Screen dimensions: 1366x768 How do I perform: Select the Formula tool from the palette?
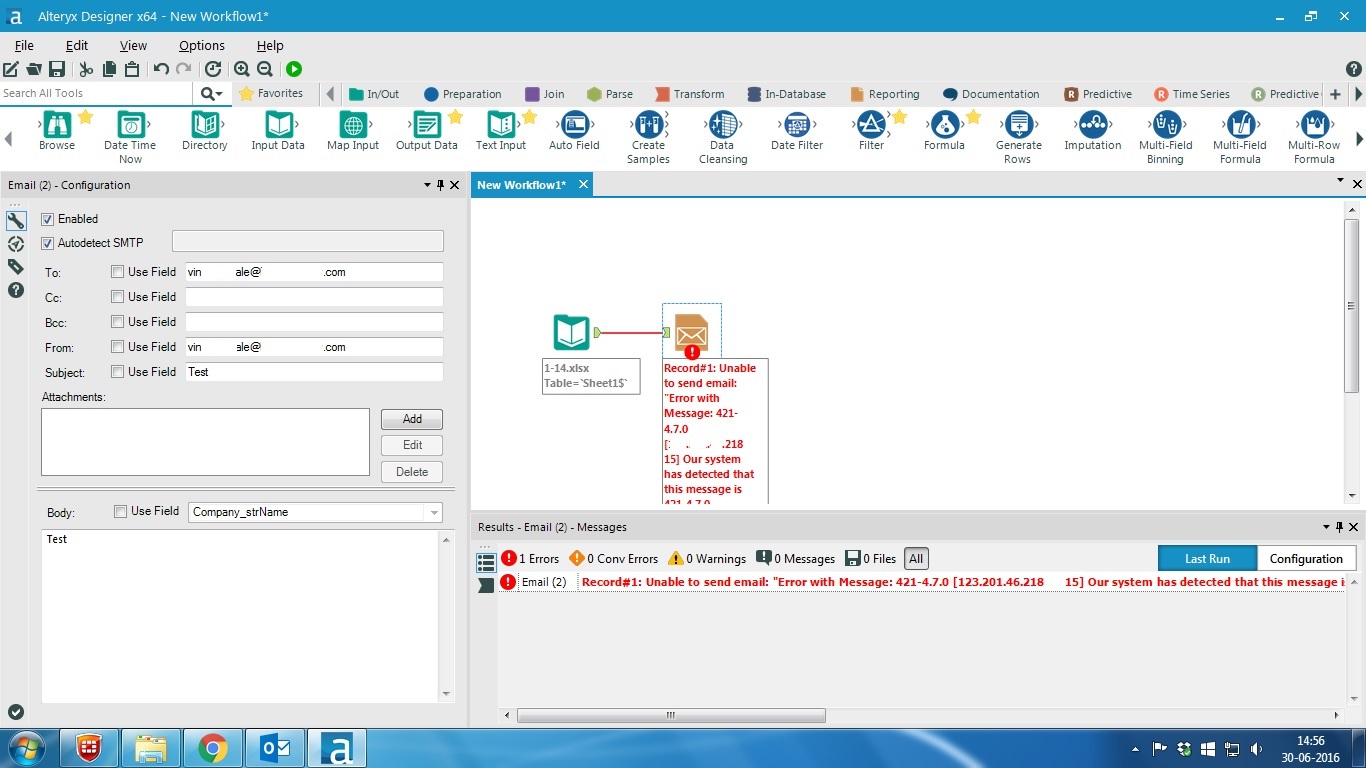pos(944,130)
